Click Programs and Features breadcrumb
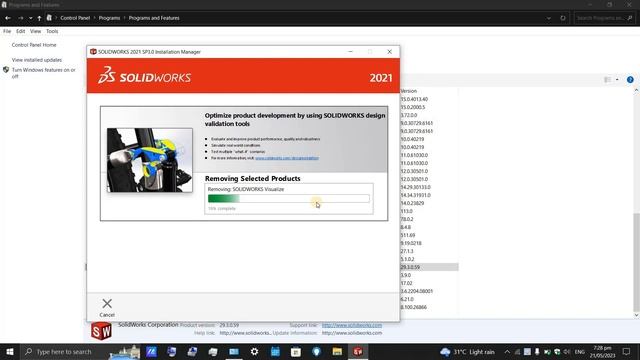 click(x=154, y=18)
